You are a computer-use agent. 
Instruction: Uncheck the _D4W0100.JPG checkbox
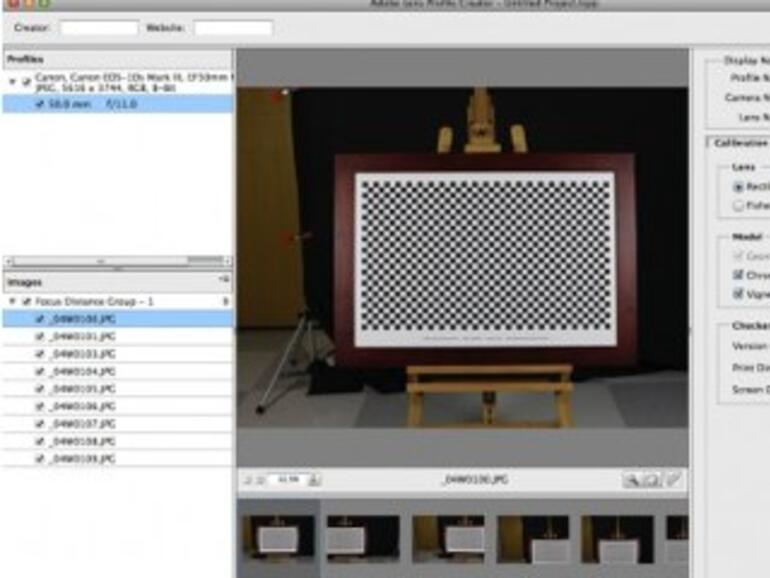tap(40, 319)
